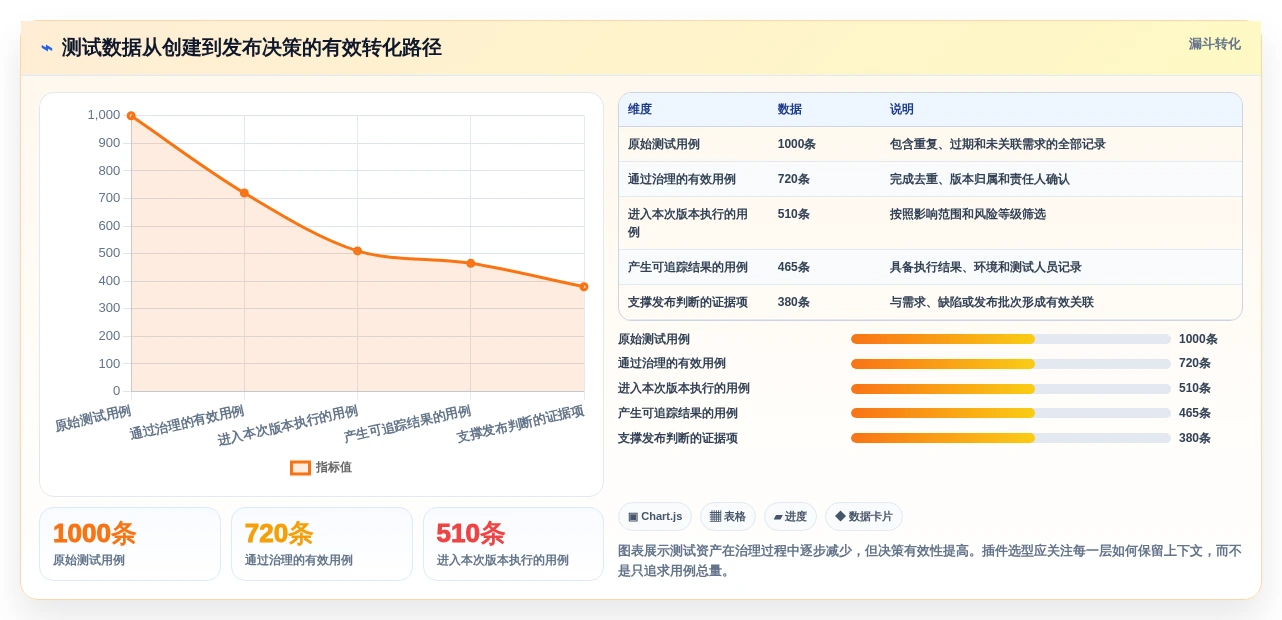Click the 510条 data card
This screenshot has width=1282, height=620.
coord(513,544)
